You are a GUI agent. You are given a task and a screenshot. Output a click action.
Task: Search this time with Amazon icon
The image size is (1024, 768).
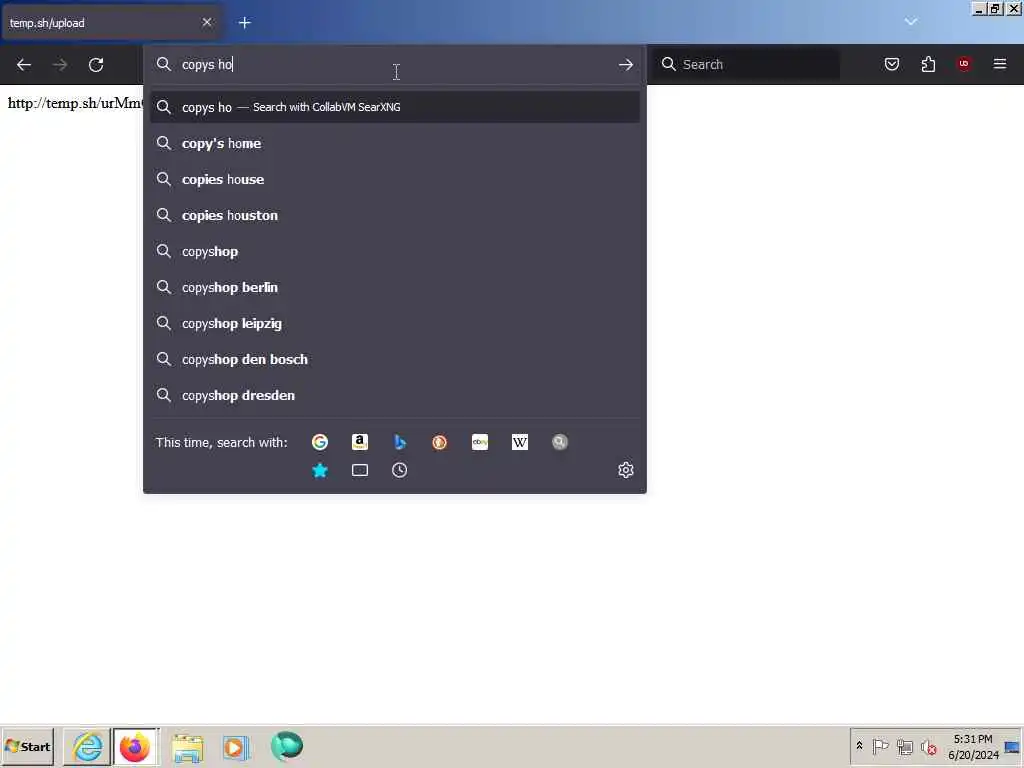pyautogui.click(x=360, y=442)
